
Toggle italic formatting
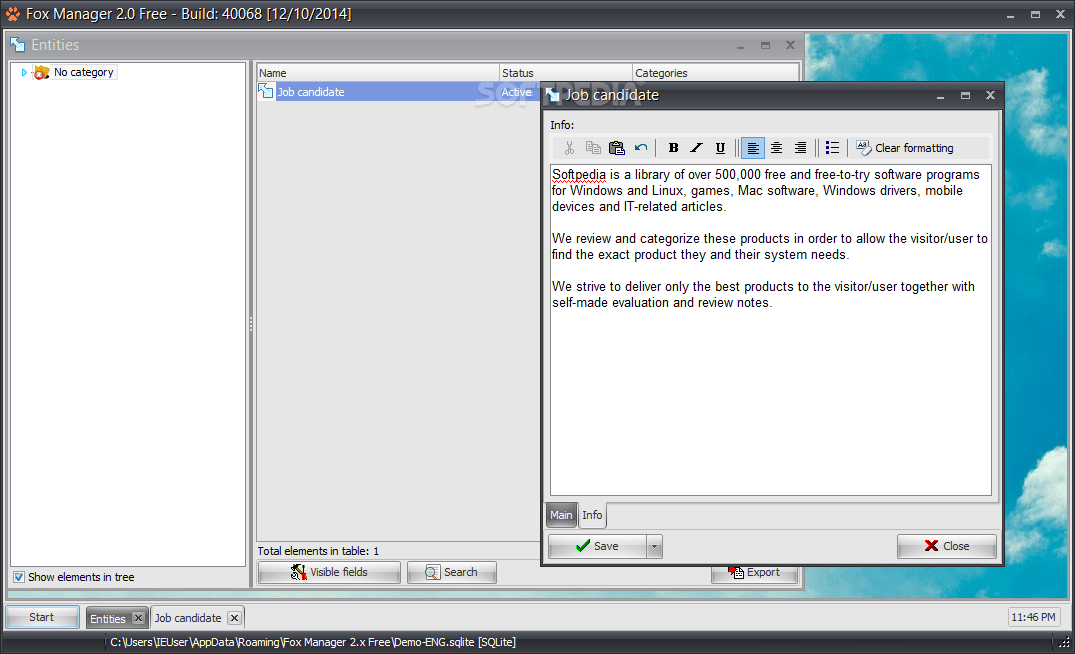tap(696, 147)
